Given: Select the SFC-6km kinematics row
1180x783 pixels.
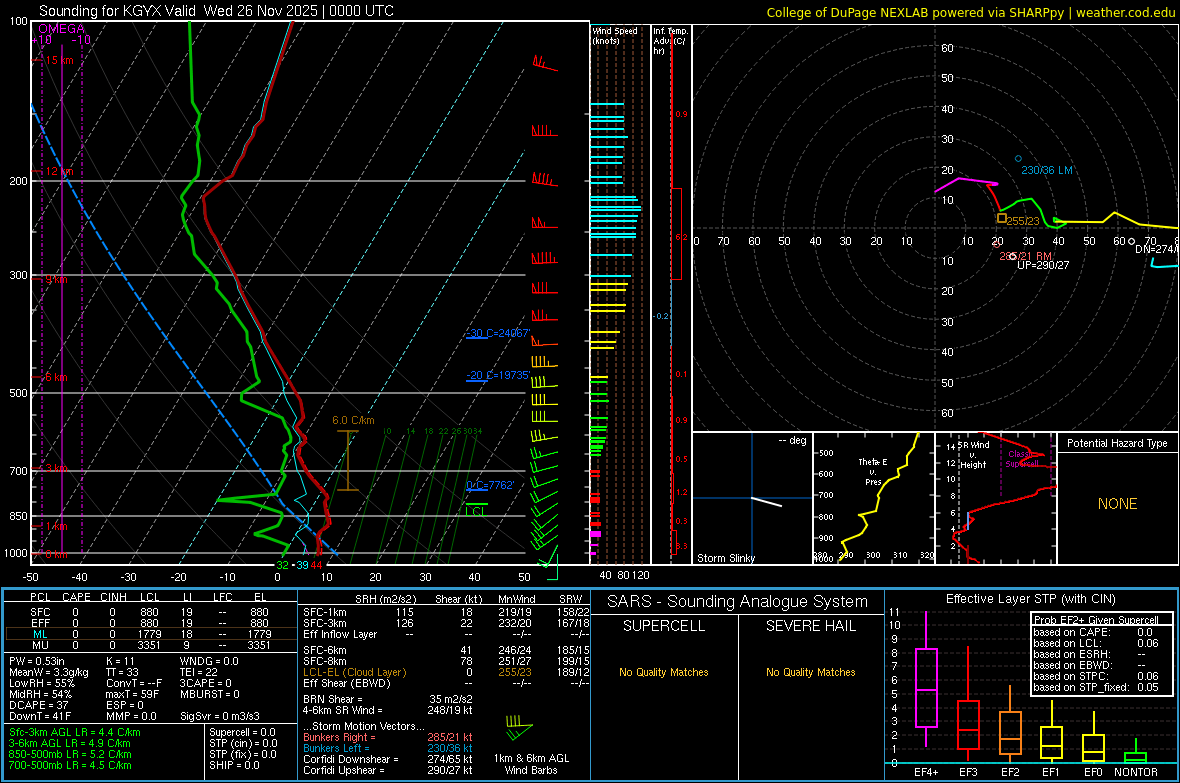Looking at the screenshot, I should pyautogui.click(x=446, y=650).
